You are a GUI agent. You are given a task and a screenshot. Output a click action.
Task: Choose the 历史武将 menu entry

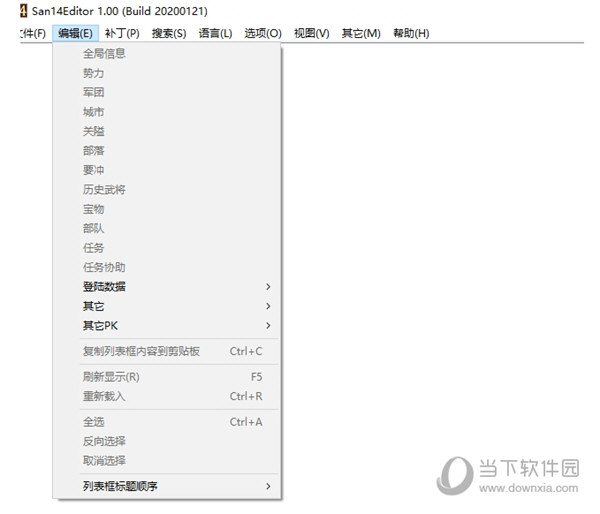104,190
